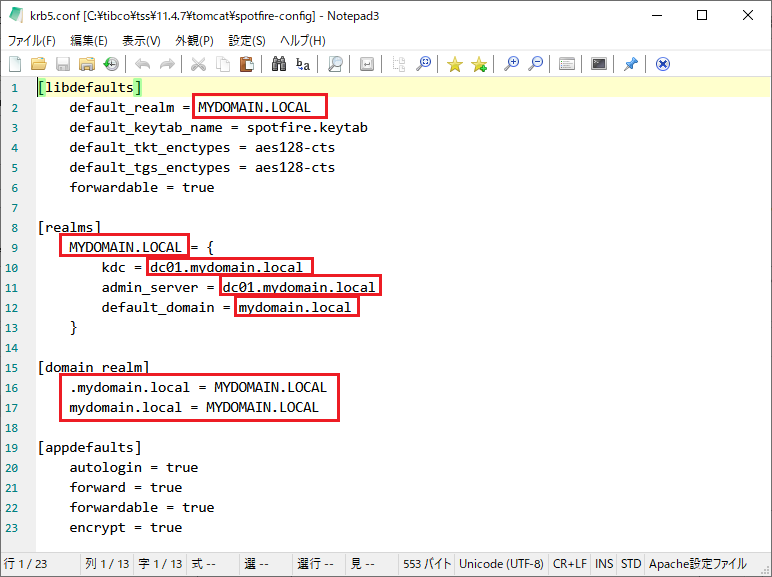This screenshot has height=577, width=772.
Task: Click the kdc = dc01.mydomain.local line
Action: click(202, 267)
